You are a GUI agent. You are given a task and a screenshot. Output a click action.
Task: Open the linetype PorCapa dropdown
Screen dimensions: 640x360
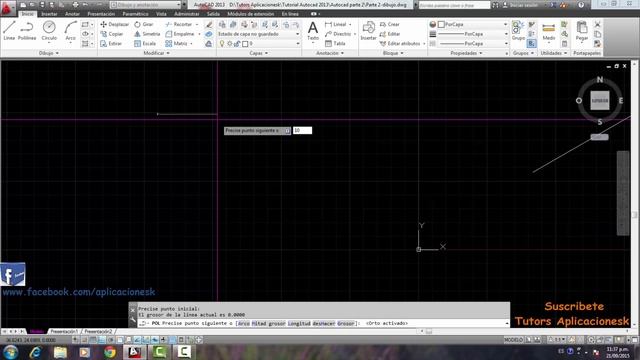tap(472, 43)
